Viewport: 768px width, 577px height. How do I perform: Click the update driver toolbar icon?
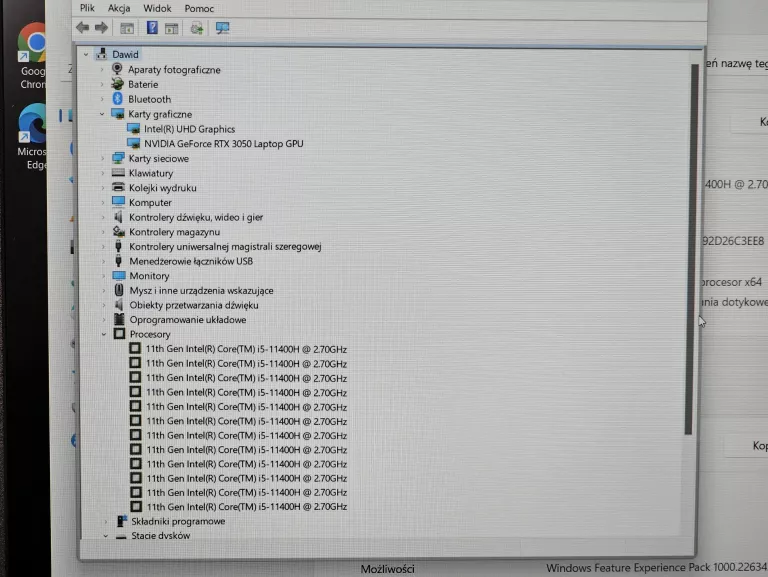coord(196,28)
